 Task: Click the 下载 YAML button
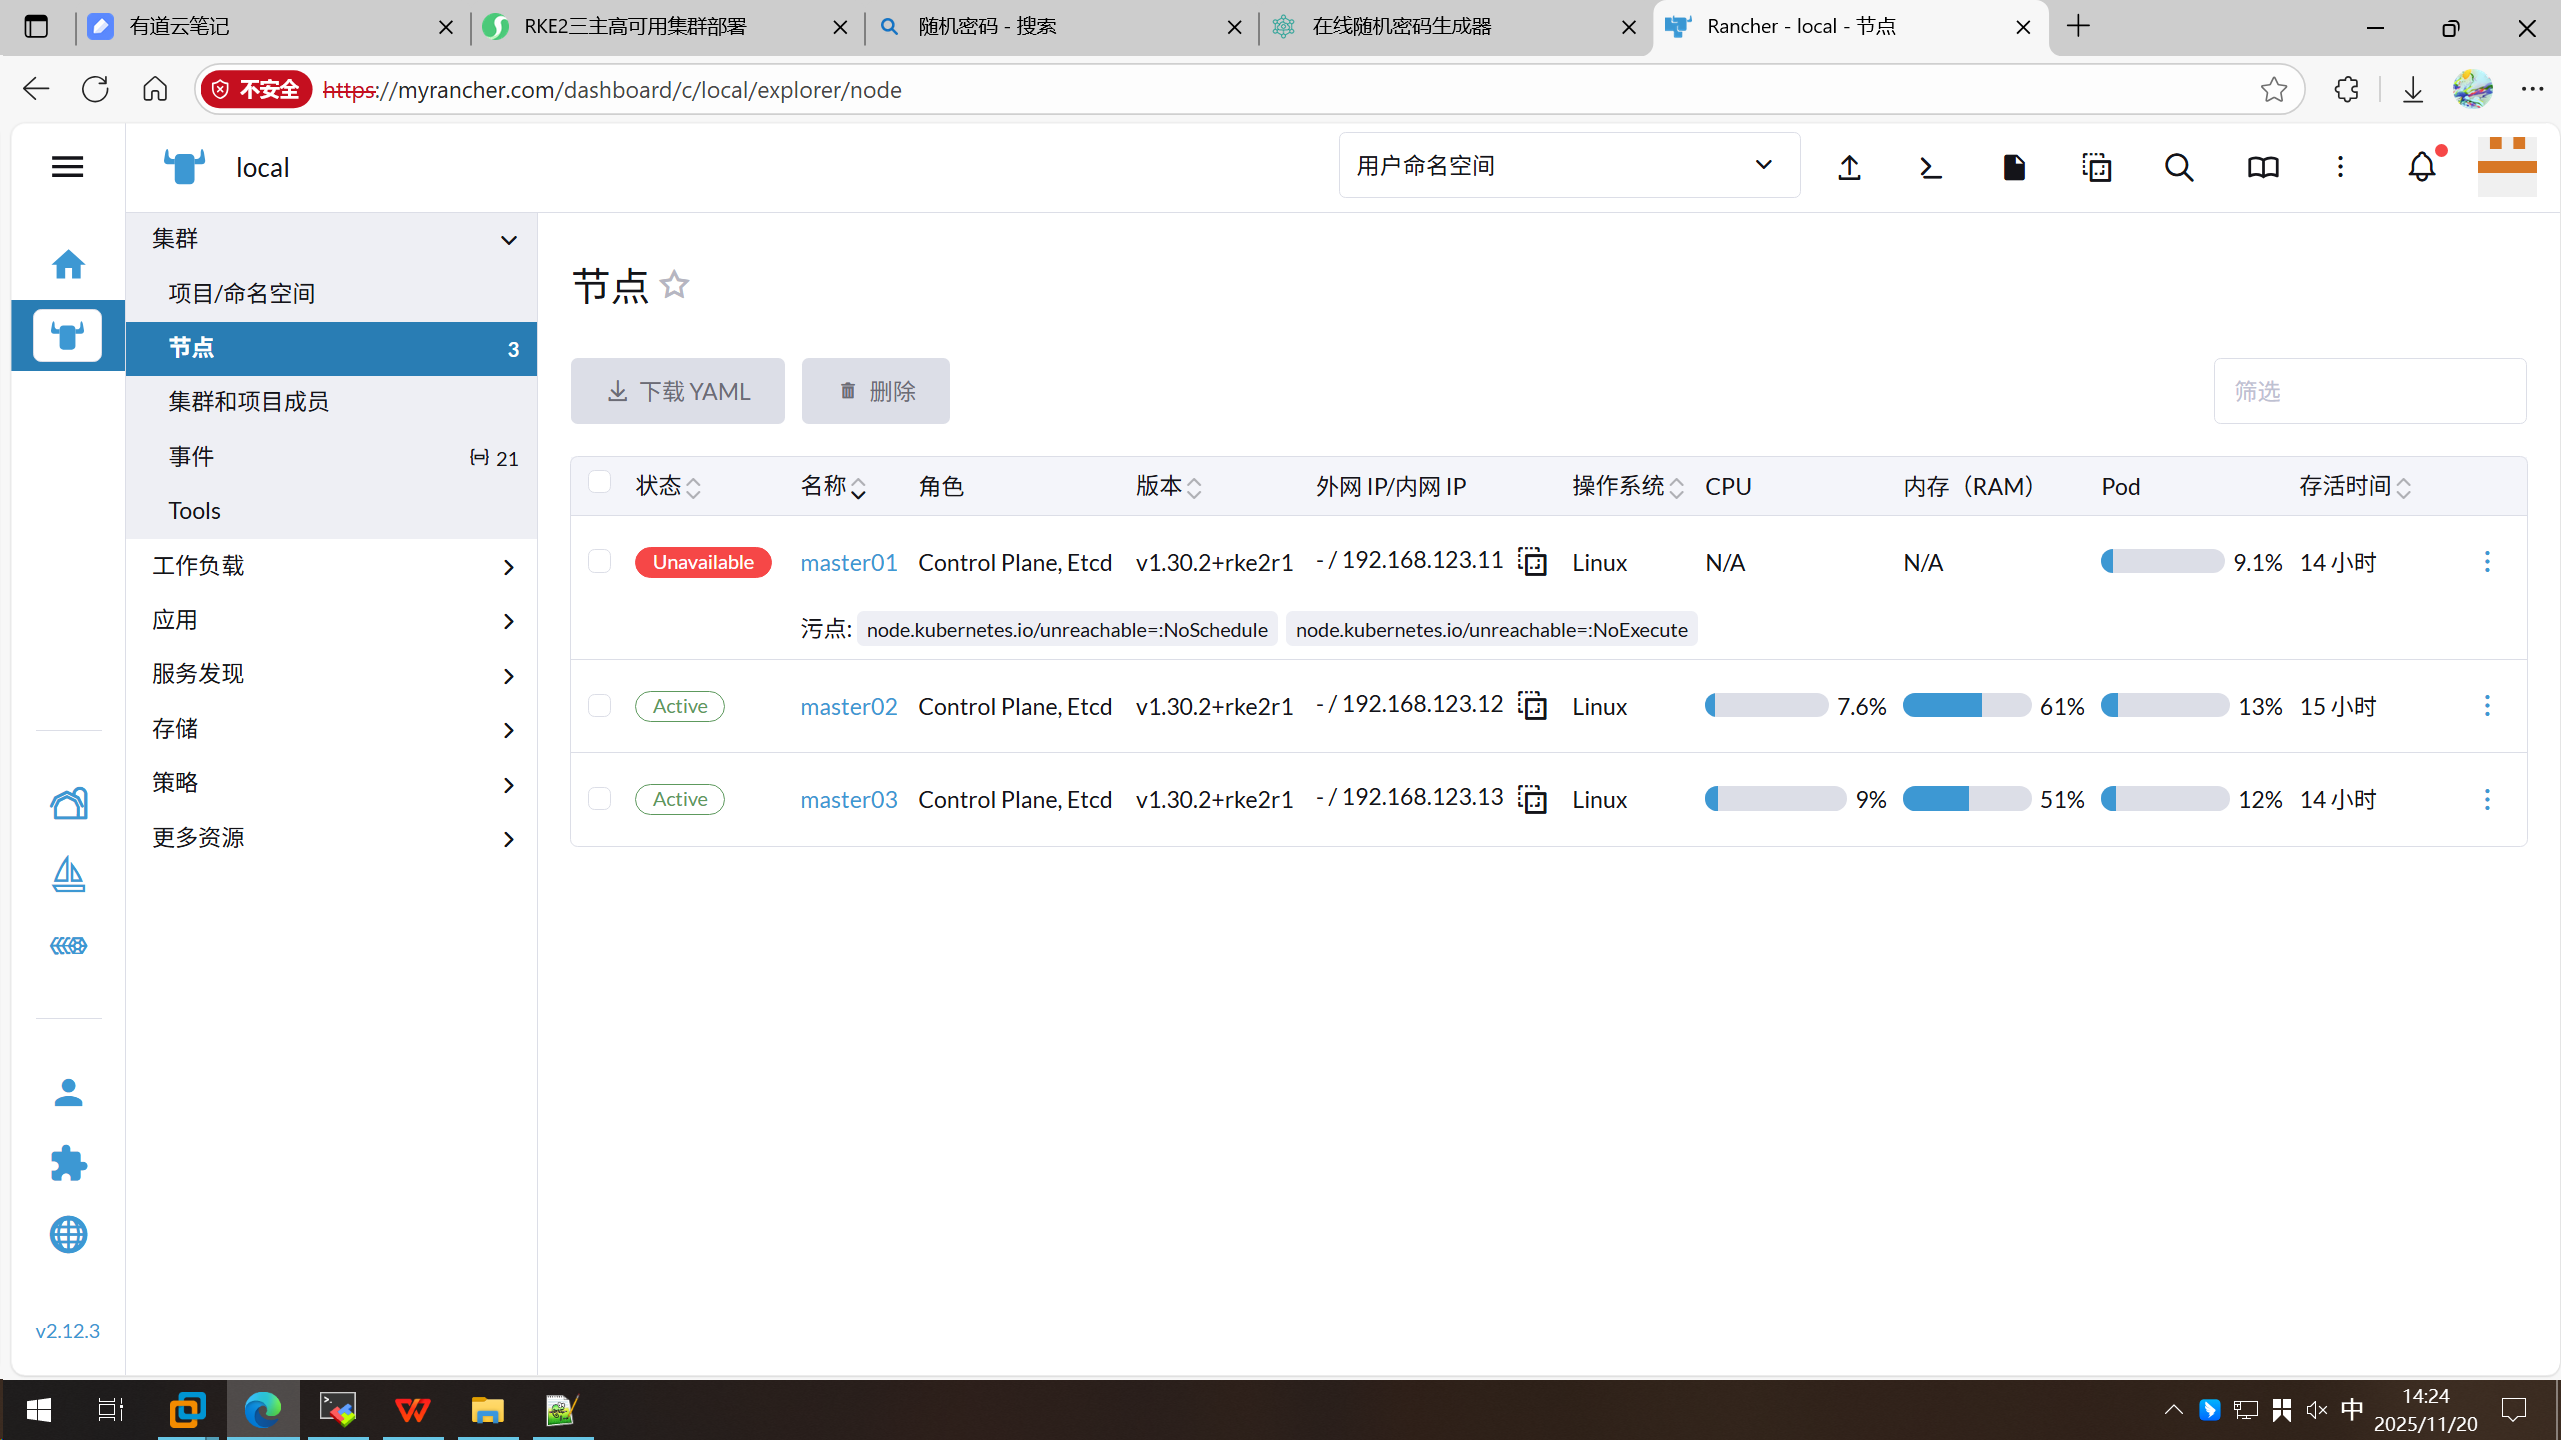pos(677,391)
